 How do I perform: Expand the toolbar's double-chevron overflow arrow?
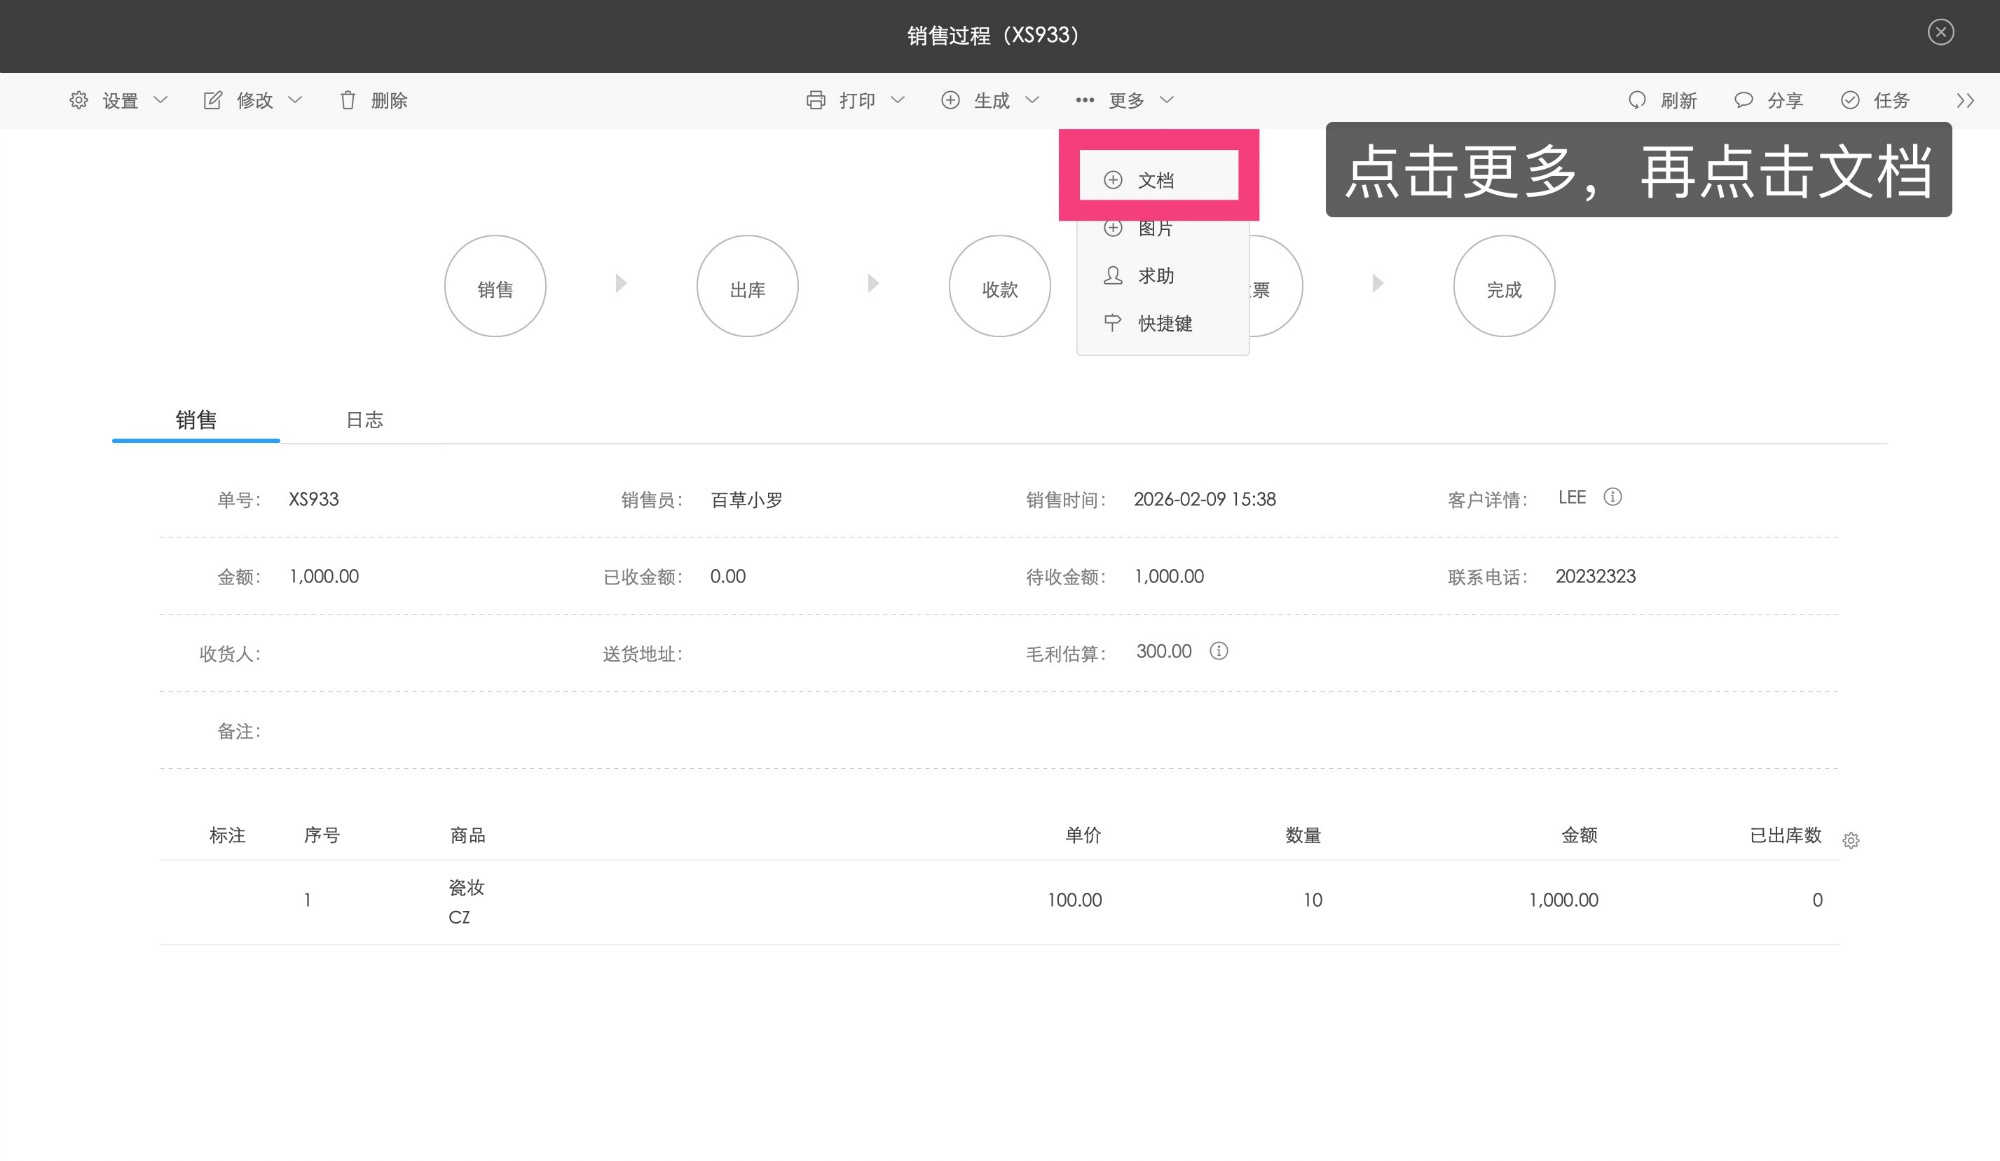1965,100
